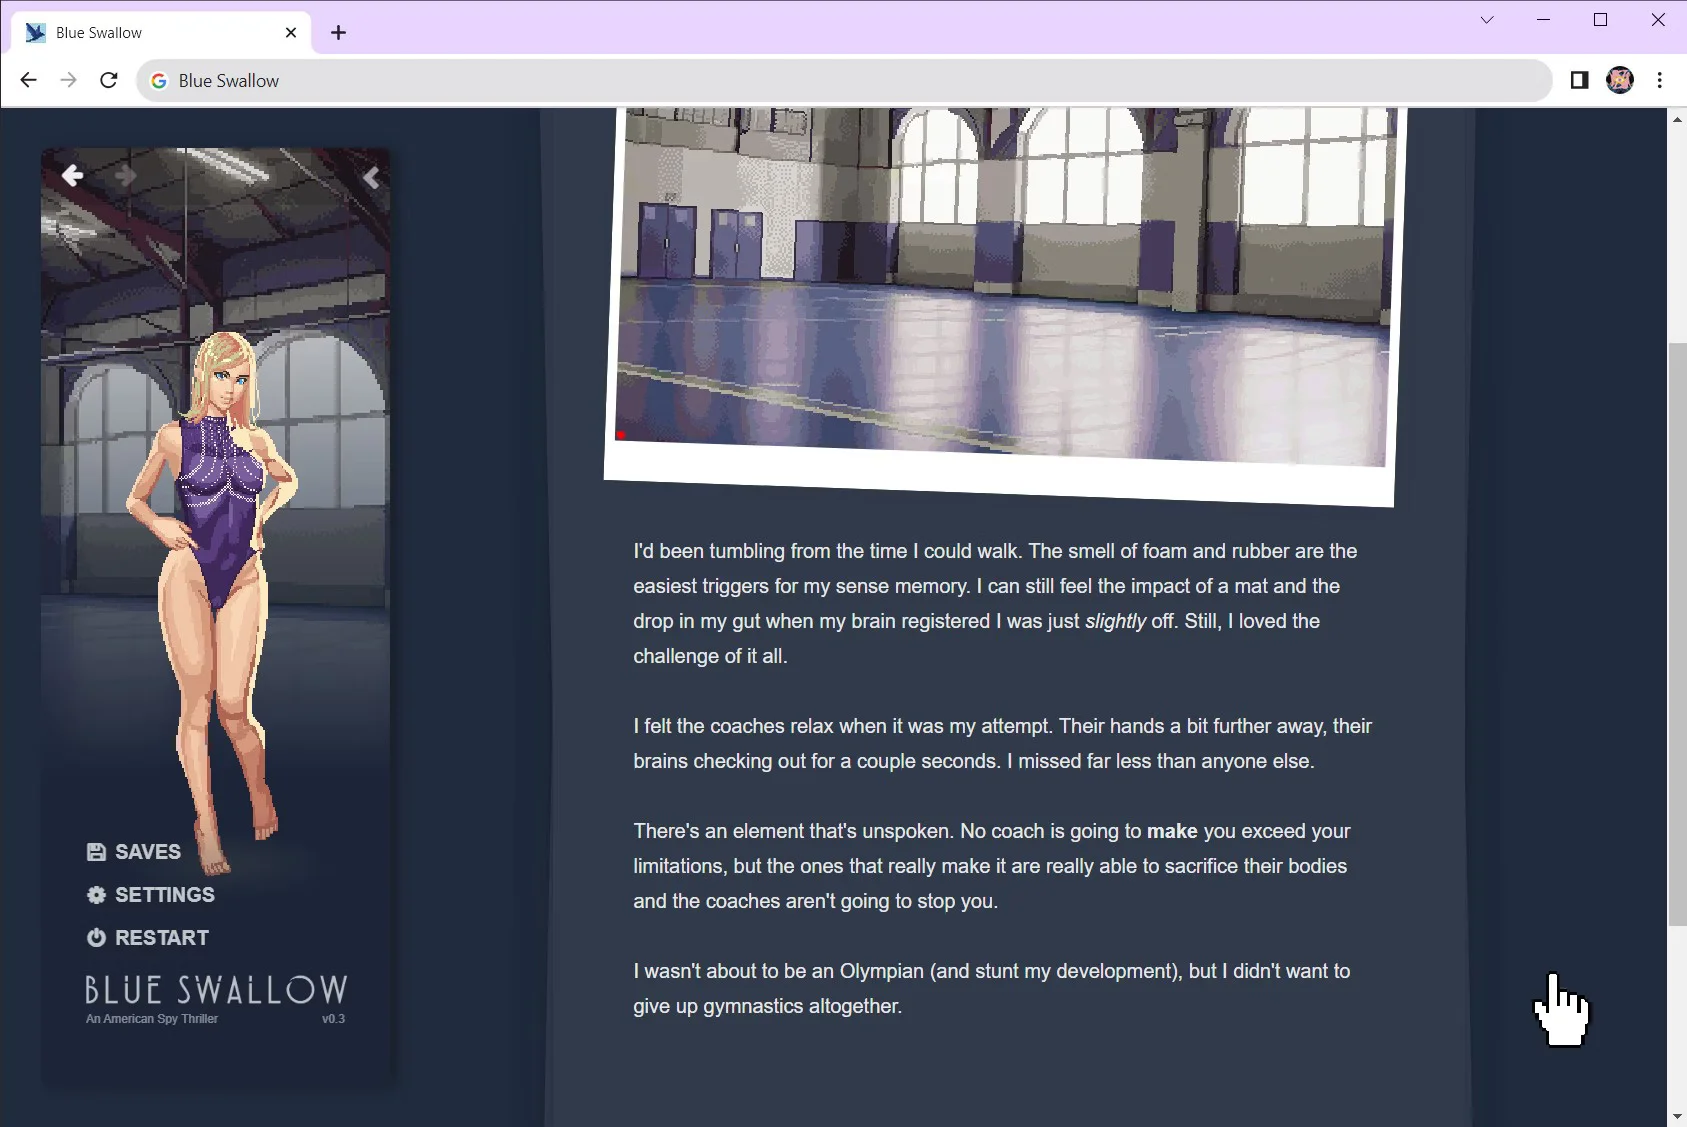
Task: Click the story back arrow in sidebar
Action: (x=72, y=176)
